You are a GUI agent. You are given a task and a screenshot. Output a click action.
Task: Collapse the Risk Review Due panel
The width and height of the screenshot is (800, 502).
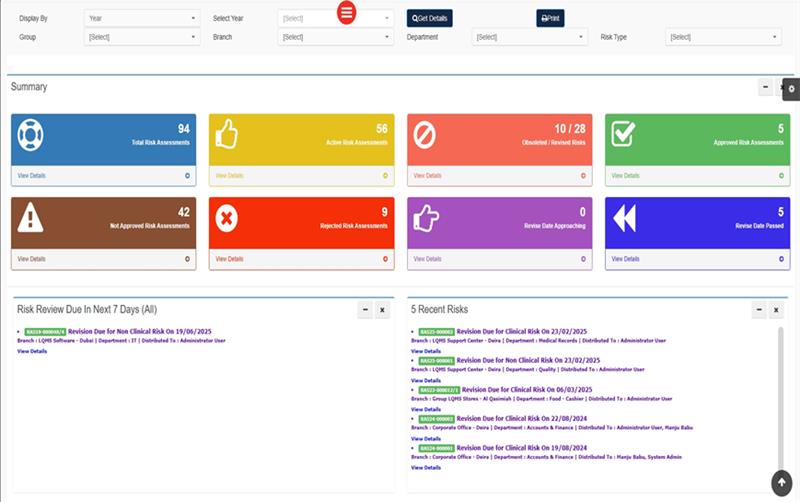click(x=365, y=310)
